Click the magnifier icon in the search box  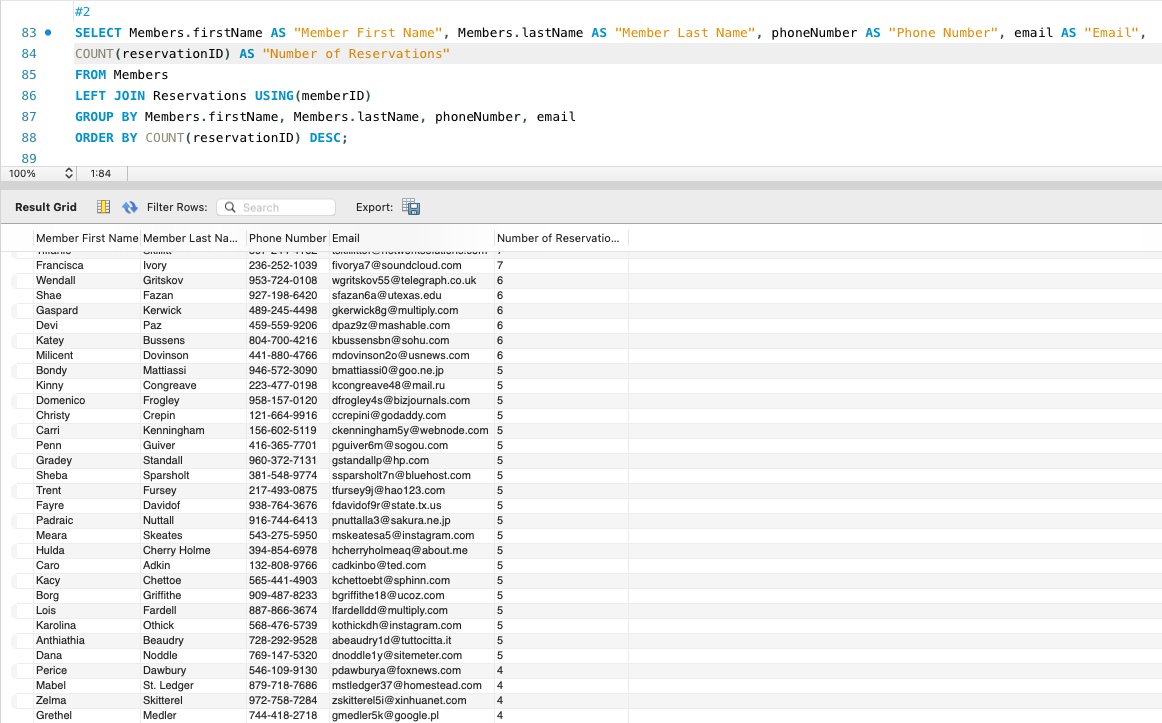[231, 207]
